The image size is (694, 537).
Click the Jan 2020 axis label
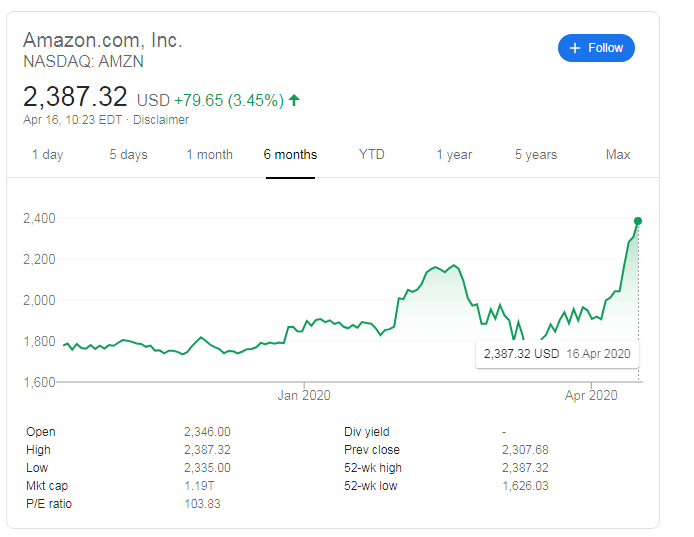[x=302, y=396]
